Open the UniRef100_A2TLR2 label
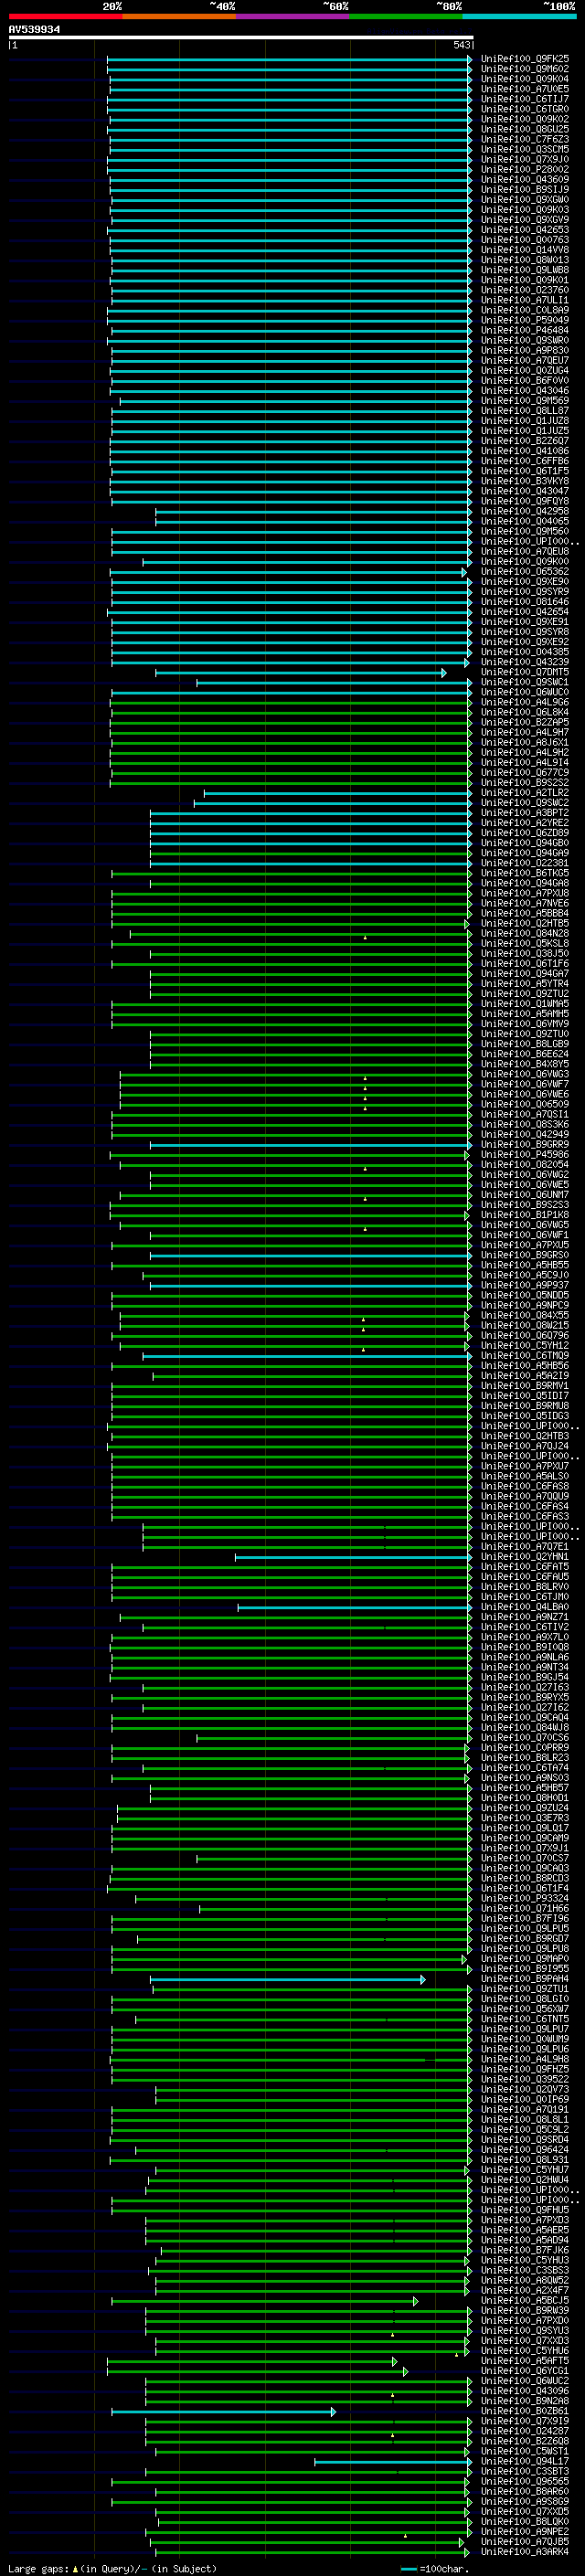The image size is (585, 2576). coord(525,793)
